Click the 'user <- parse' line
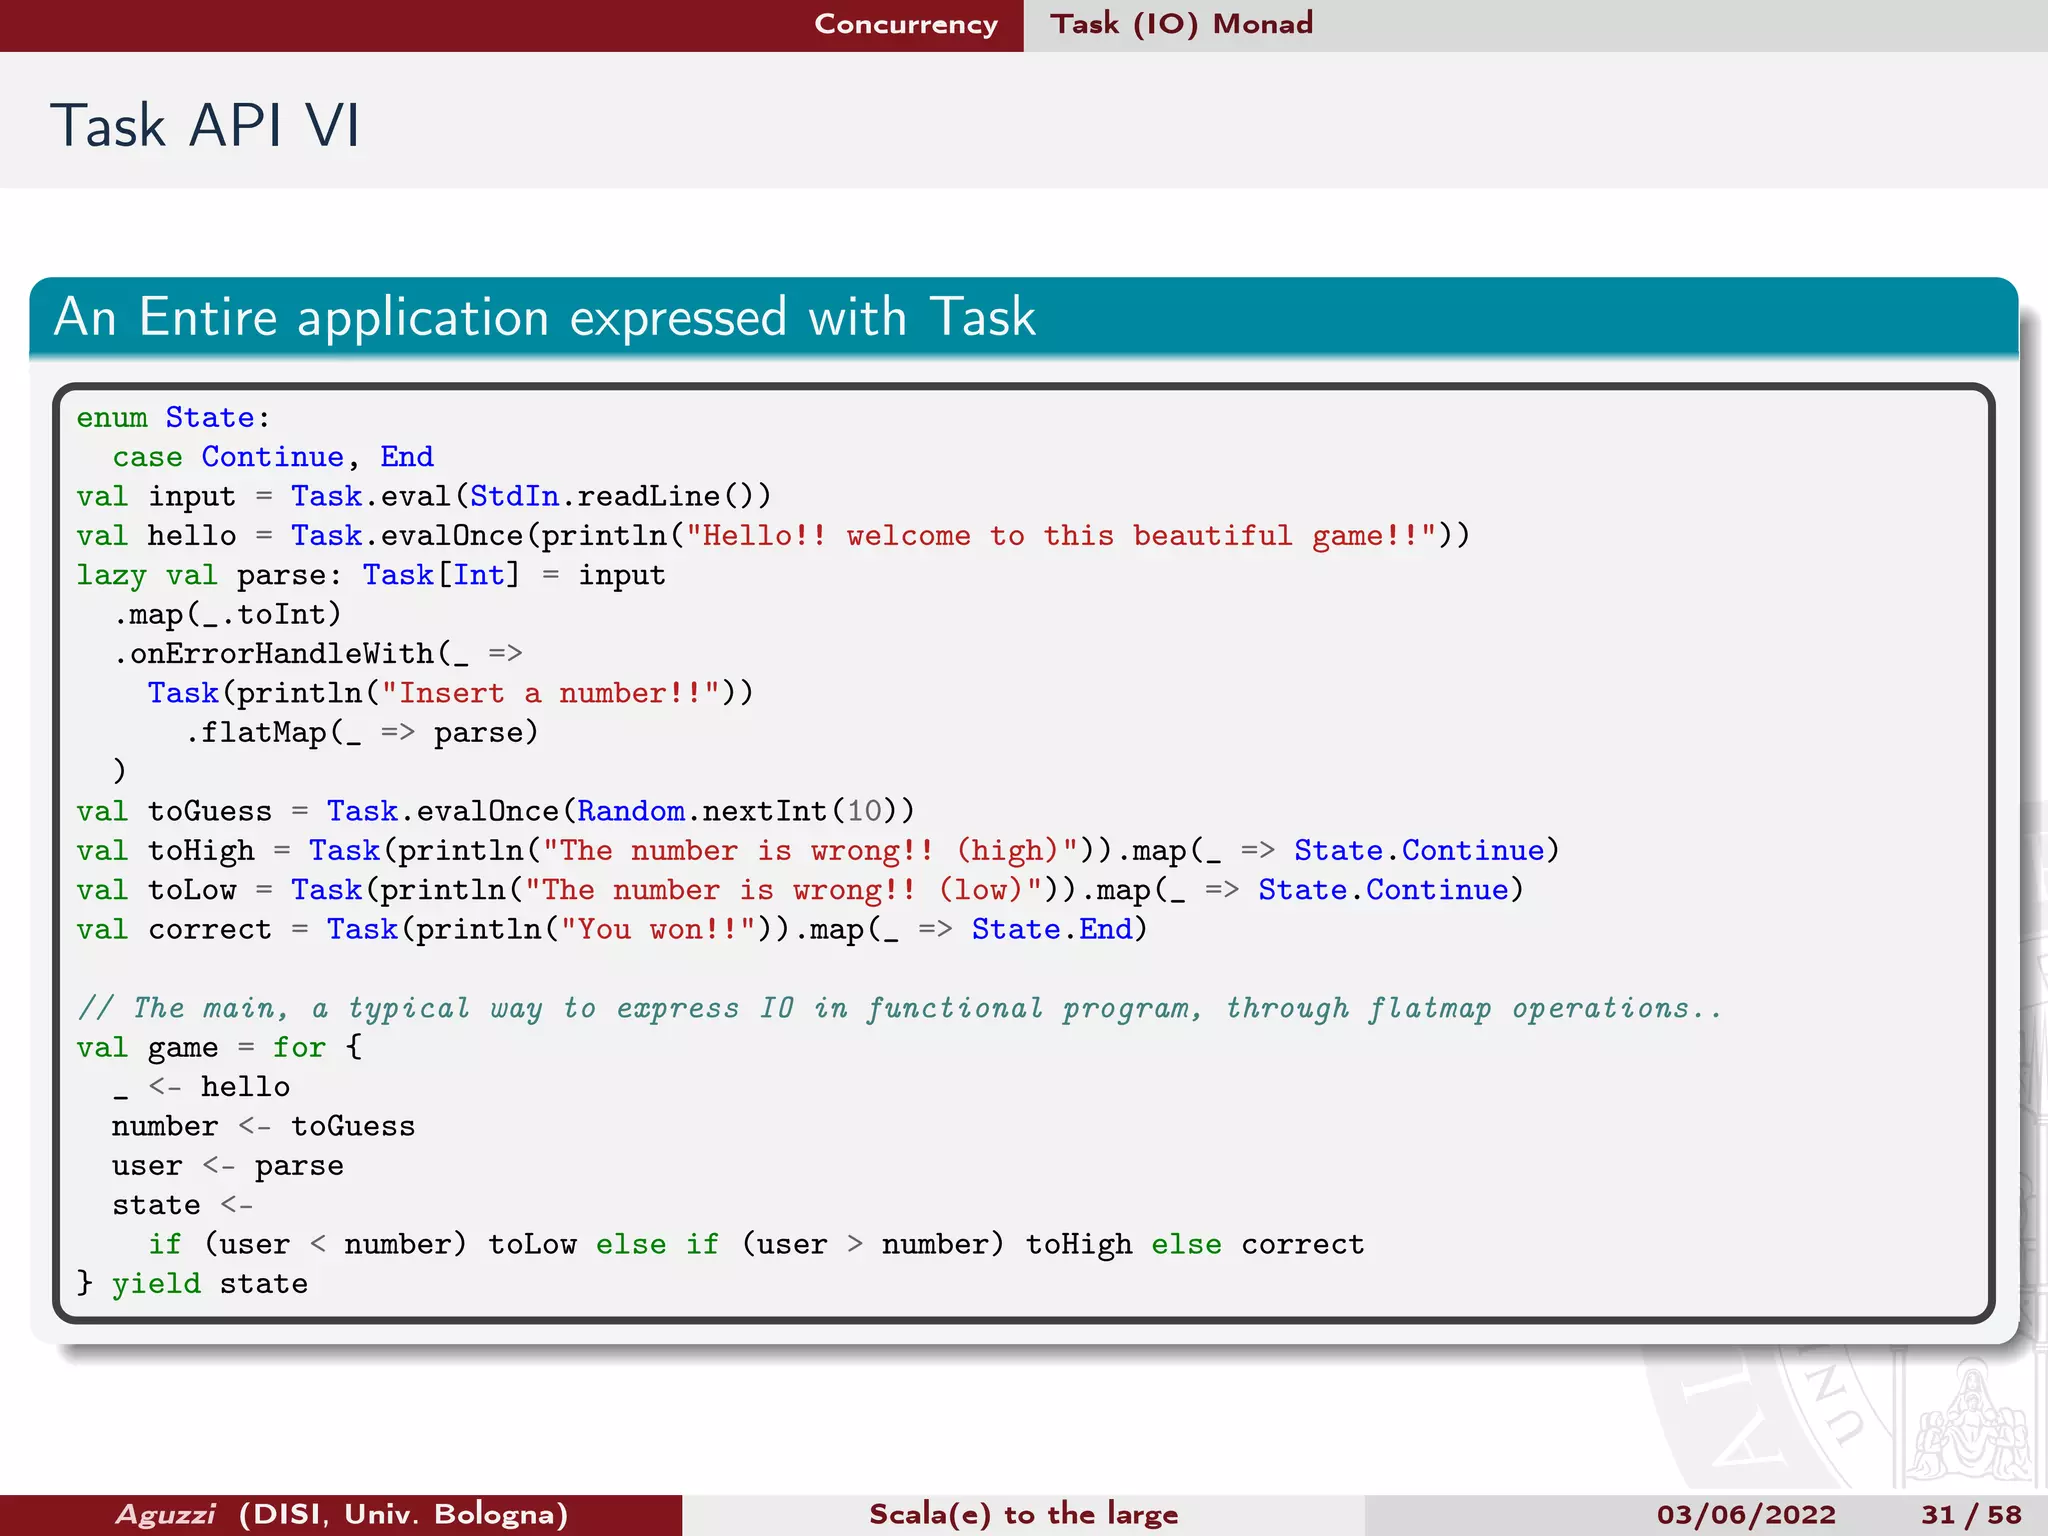This screenshot has height=1536, width=2048. (228, 1166)
